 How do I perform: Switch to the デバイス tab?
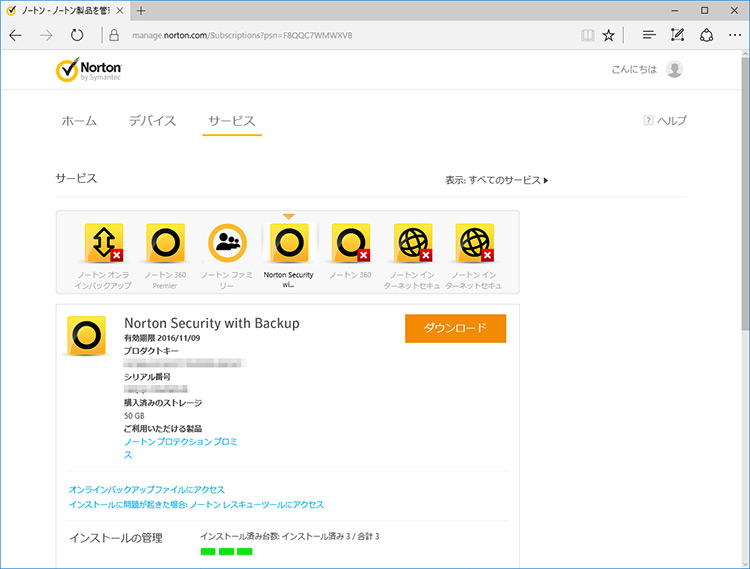tap(152, 121)
